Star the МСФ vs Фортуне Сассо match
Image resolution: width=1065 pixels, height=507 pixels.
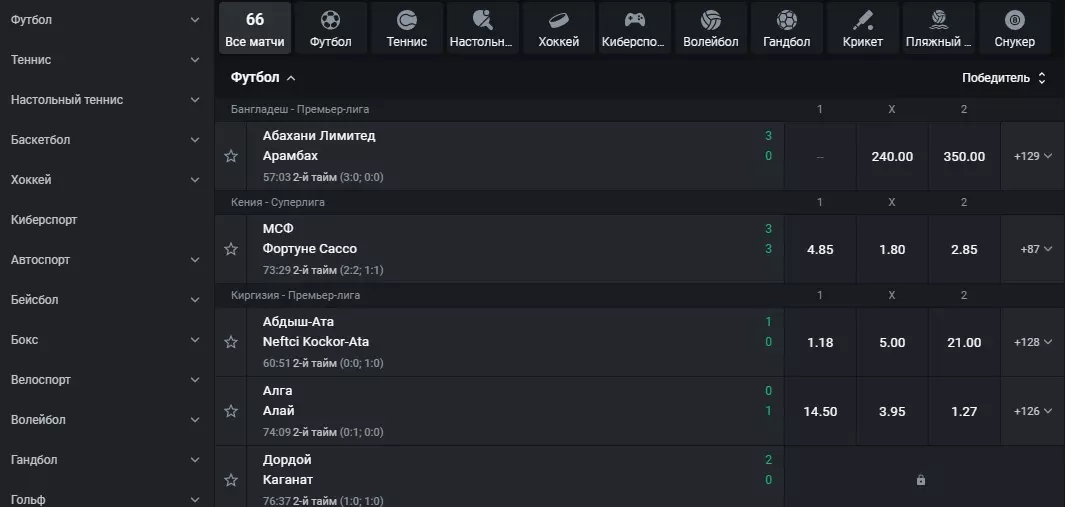pos(231,249)
